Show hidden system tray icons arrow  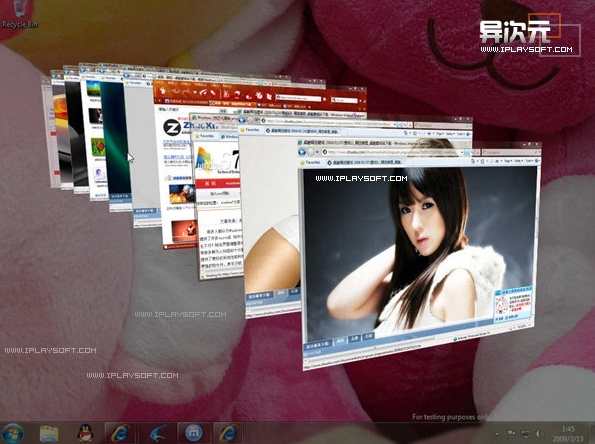tap(497, 434)
